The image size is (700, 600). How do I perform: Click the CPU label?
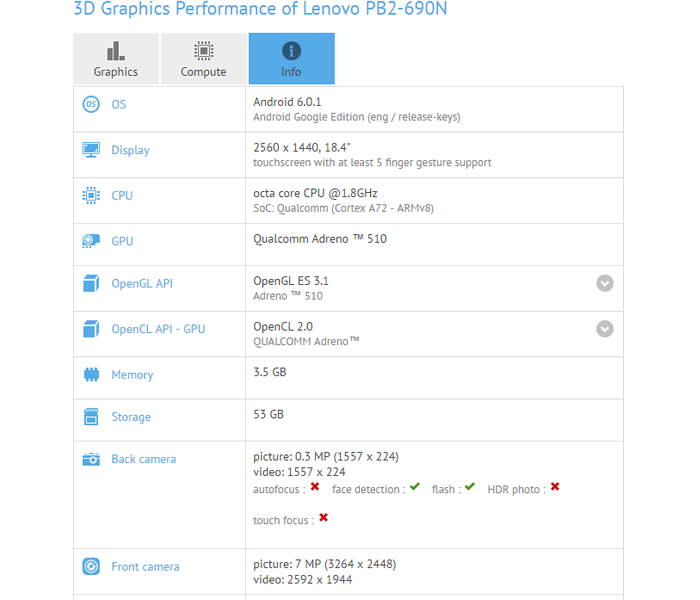(122, 196)
